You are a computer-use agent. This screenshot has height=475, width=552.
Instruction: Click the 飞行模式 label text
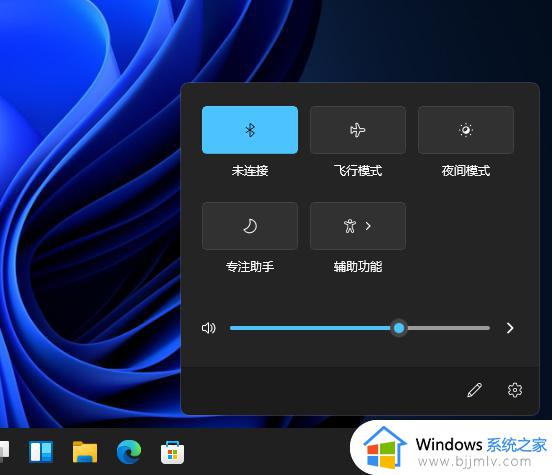[358, 171]
